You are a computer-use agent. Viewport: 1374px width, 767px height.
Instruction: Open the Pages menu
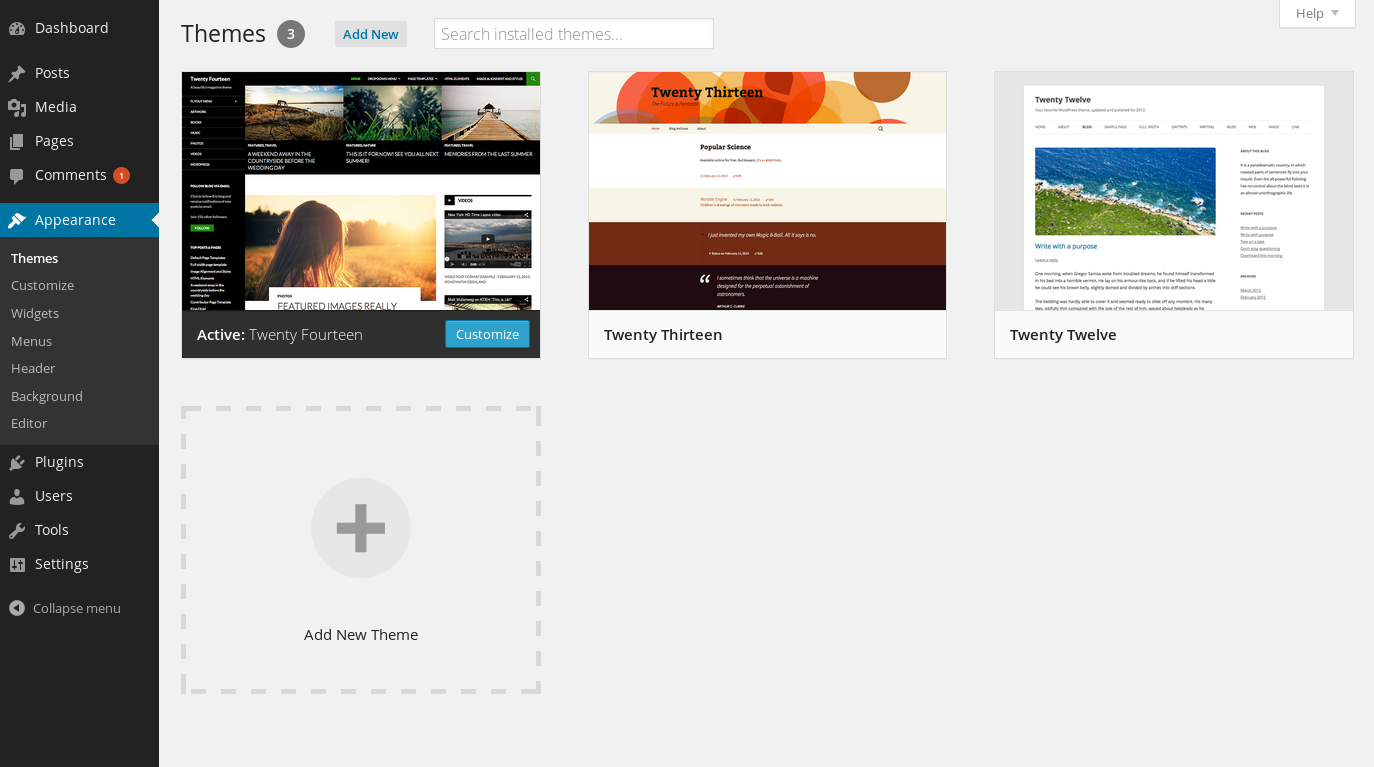[79, 141]
